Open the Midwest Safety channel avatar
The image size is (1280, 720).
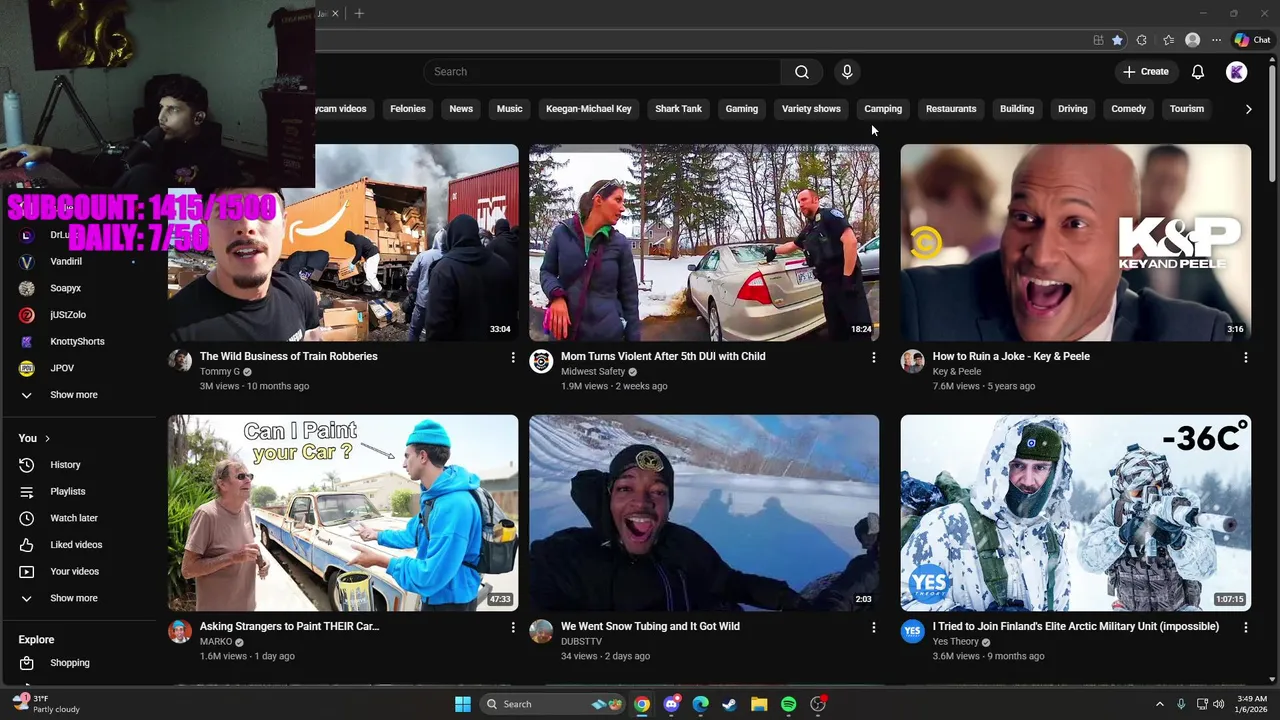[541, 362]
